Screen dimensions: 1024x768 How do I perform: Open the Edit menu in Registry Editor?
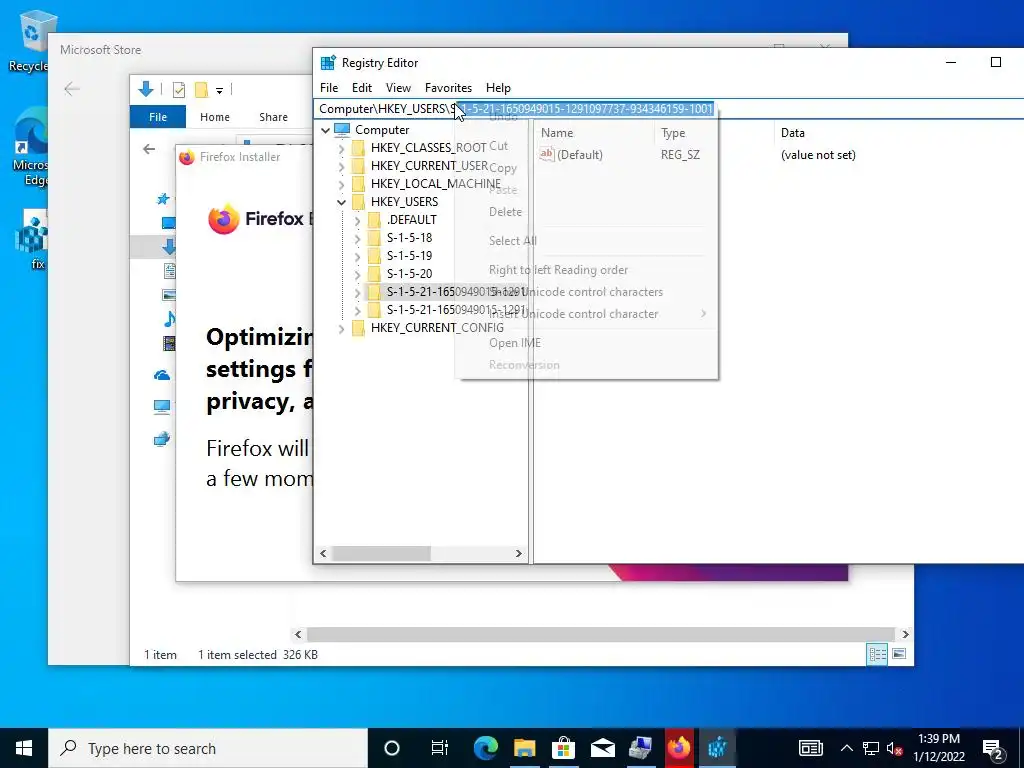[x=362, y=88]
